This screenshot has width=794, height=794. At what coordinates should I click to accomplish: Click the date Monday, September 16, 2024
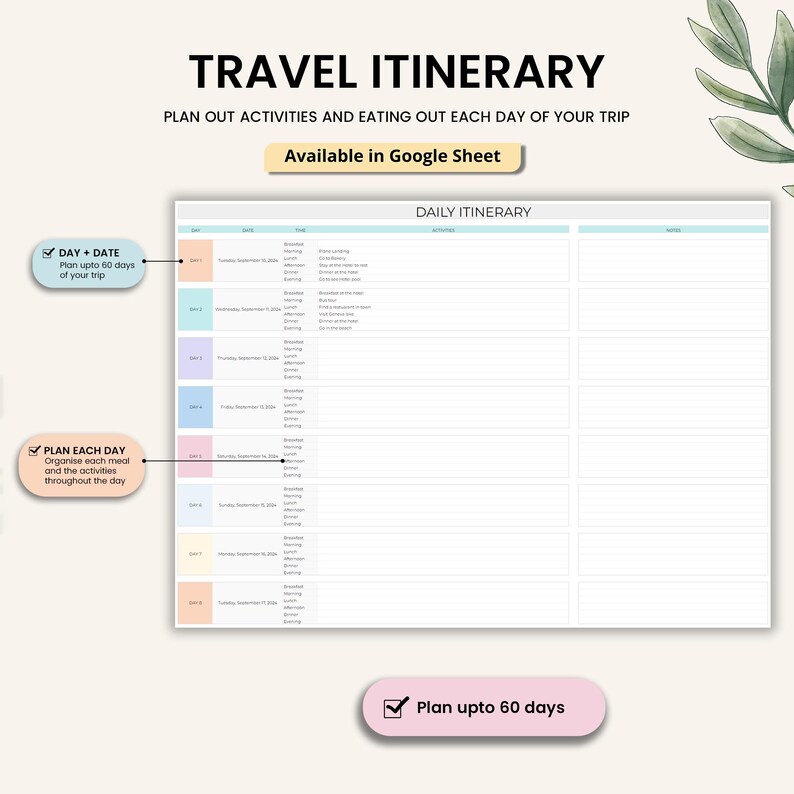click(248, 554)
